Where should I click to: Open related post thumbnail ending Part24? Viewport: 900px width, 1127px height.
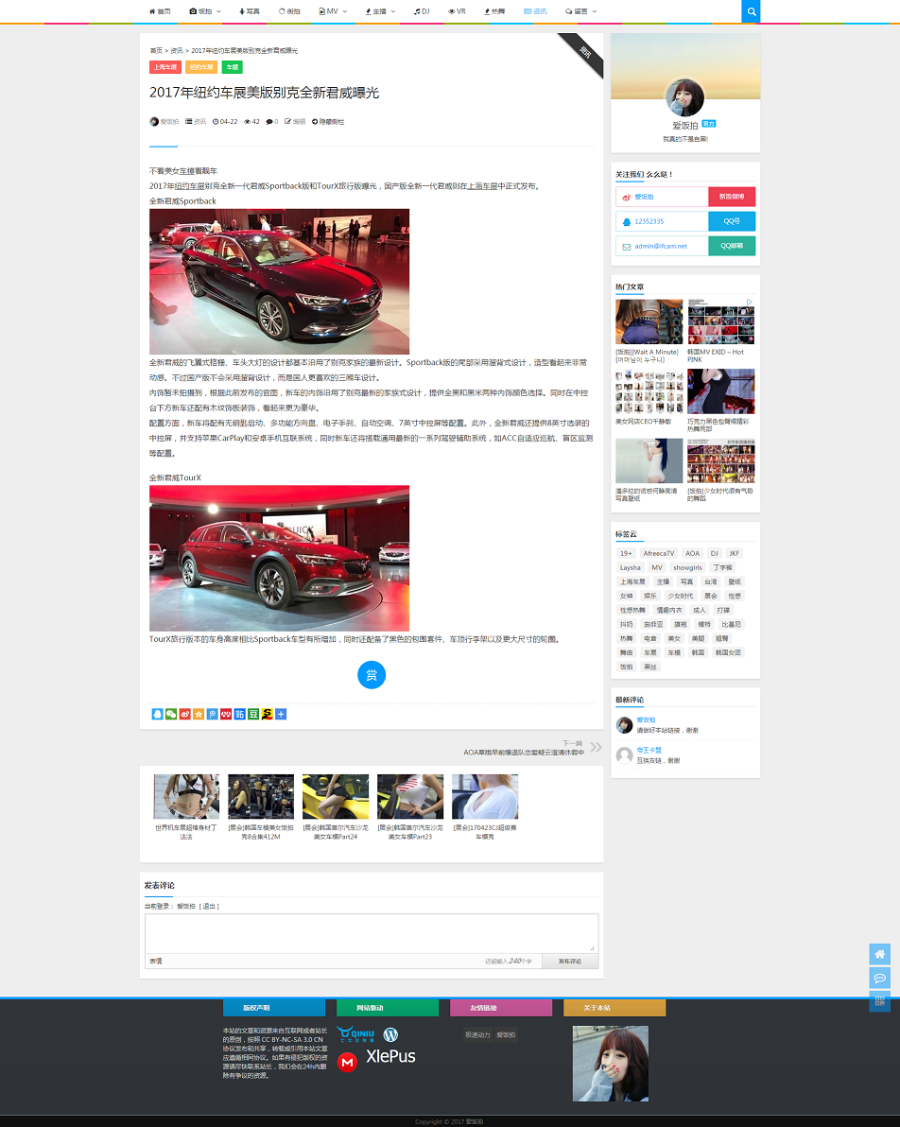tap(336, 796)
